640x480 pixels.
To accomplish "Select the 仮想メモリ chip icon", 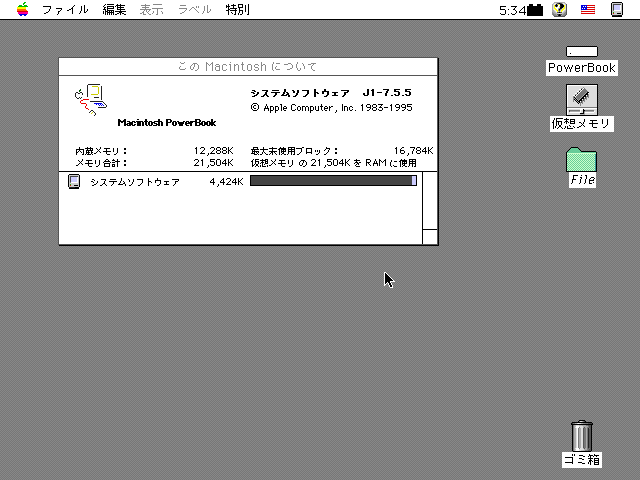I will [x=582, y=100].
